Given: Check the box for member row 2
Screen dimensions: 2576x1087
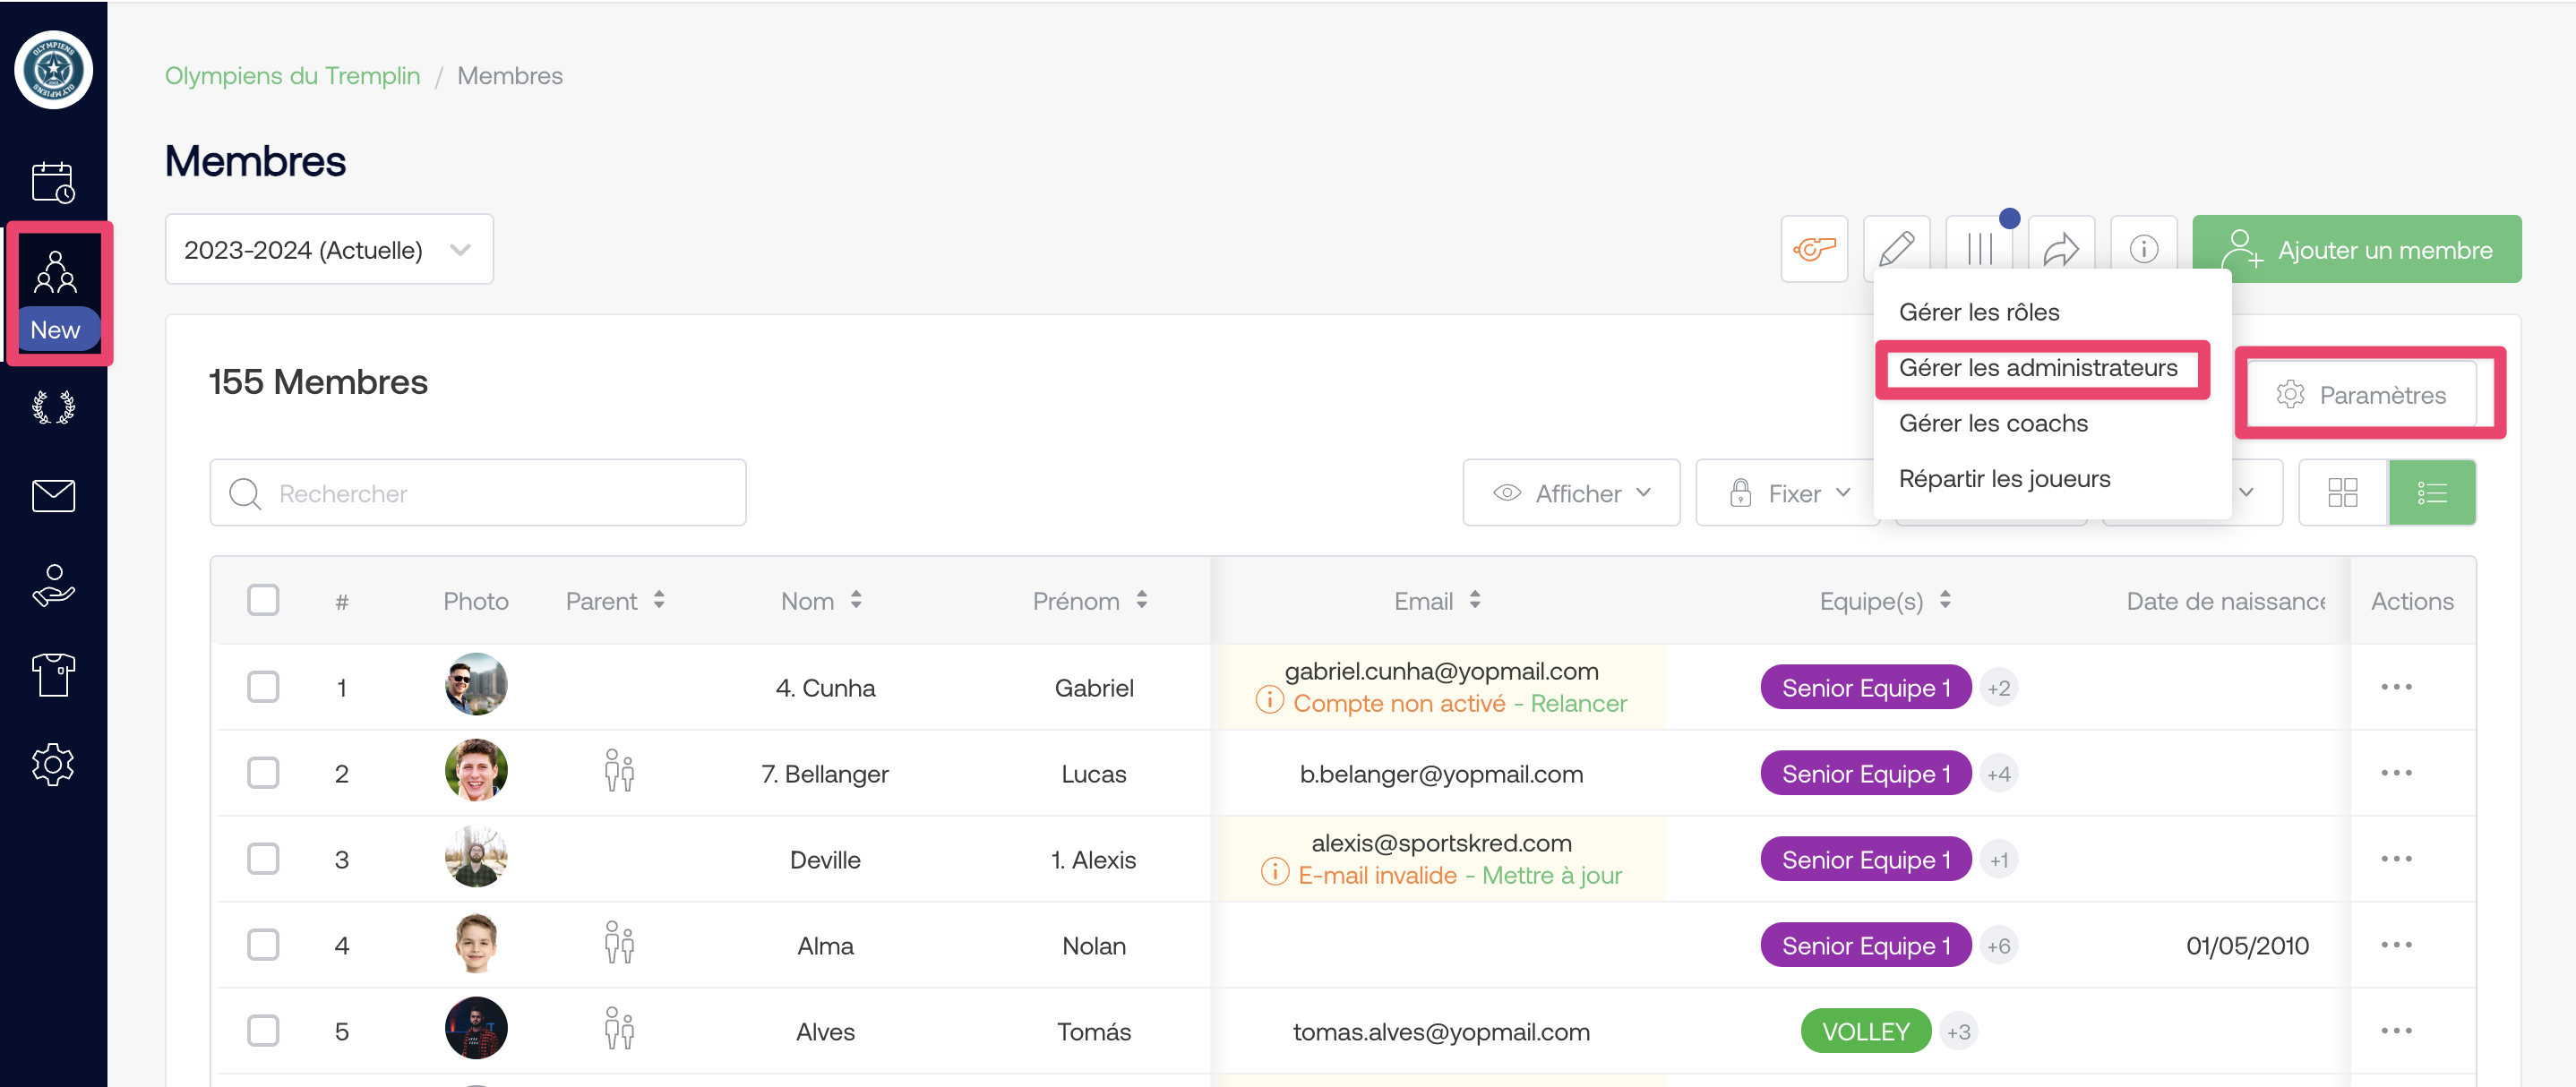Looking at the screenshot, I should click(263, 773).
